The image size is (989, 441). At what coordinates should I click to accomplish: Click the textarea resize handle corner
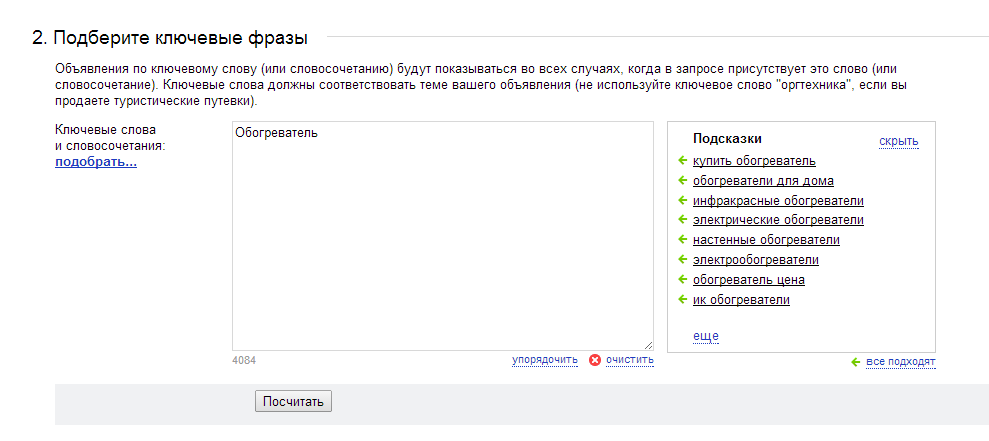click(649, 346)
